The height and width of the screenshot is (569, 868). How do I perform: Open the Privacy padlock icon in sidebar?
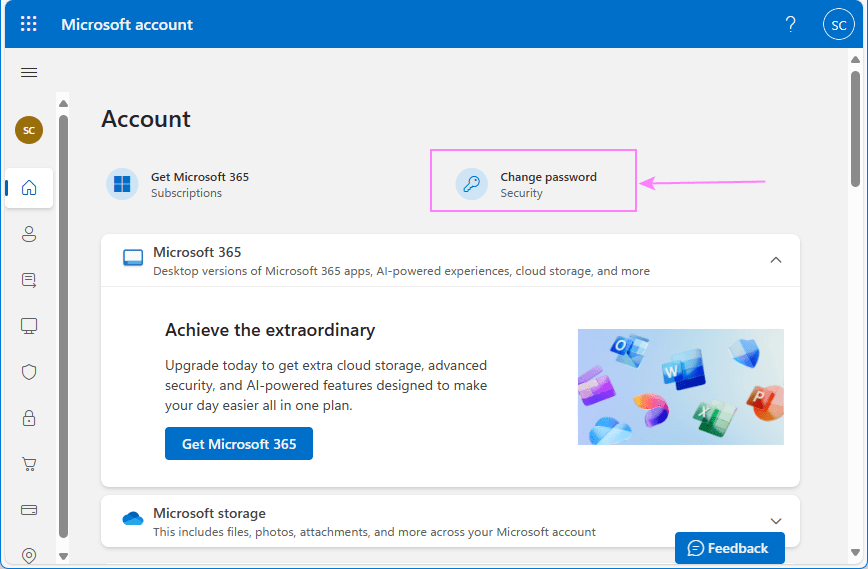tap(29, 418)
